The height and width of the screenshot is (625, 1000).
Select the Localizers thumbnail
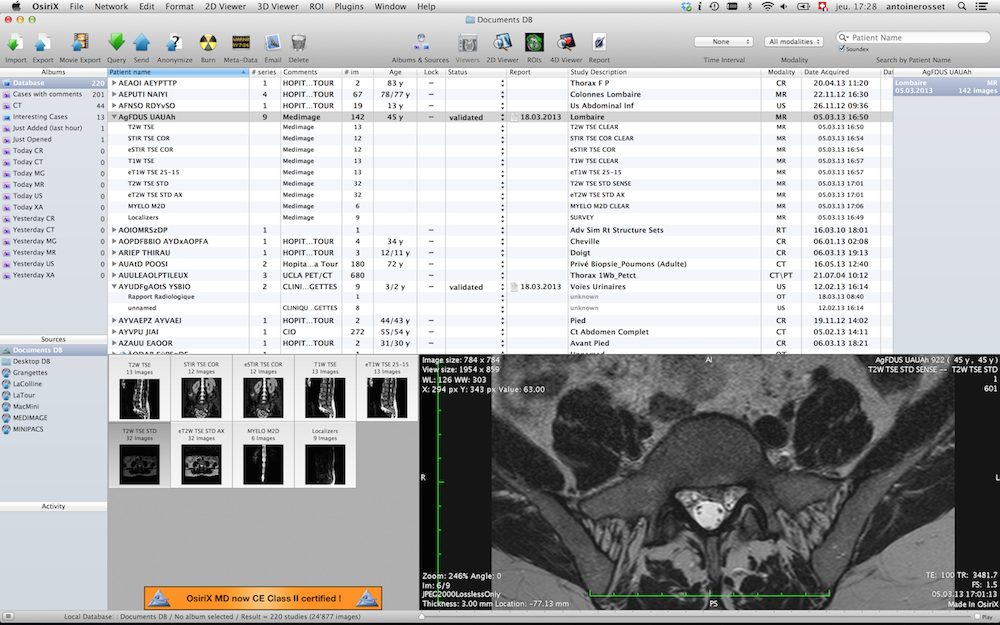325,455
